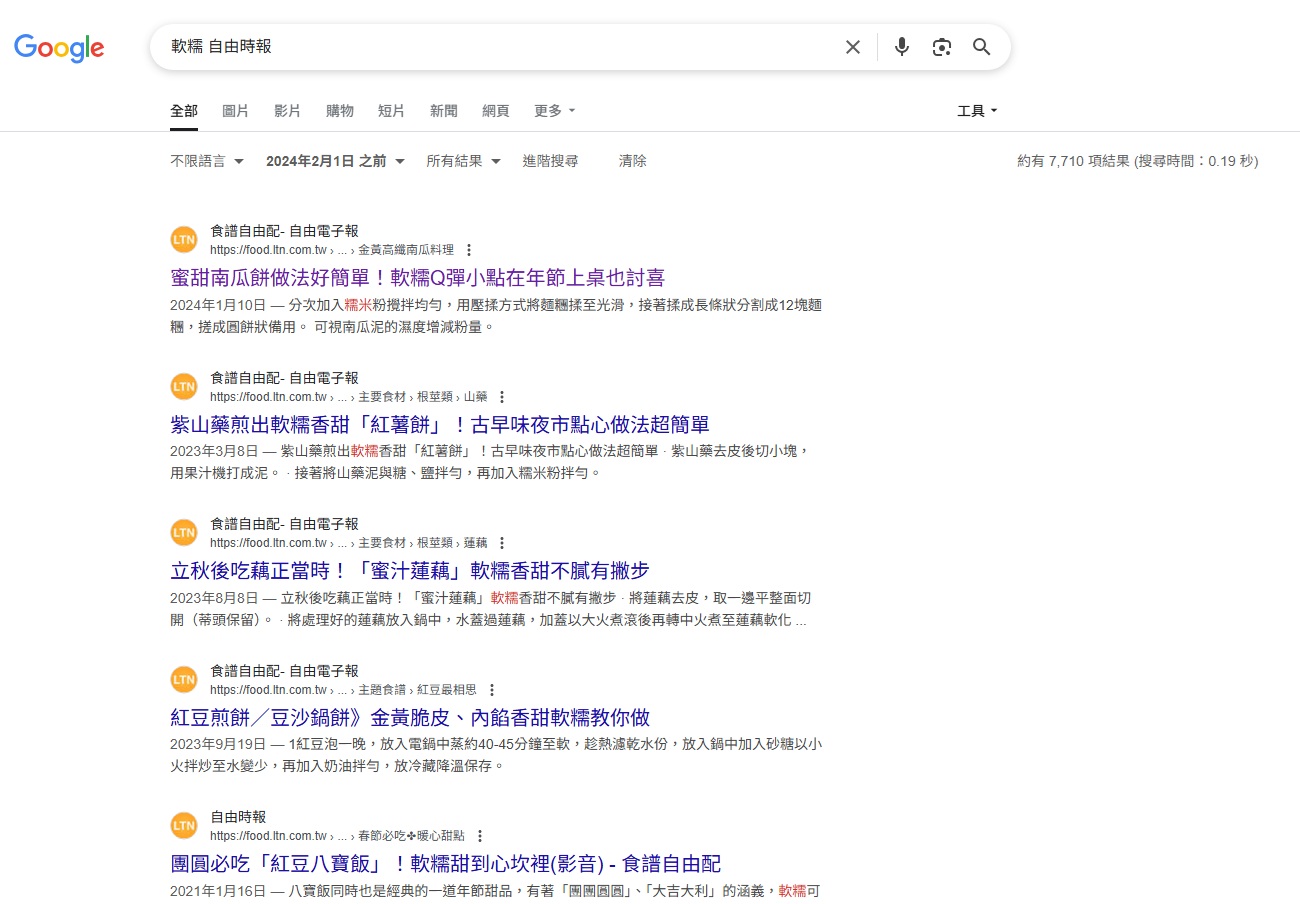
Task: Click the Google logo
Action: click(59, 47)
